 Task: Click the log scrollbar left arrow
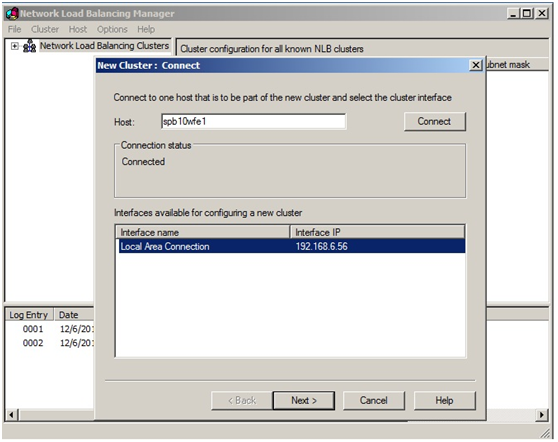pos(12,415)
